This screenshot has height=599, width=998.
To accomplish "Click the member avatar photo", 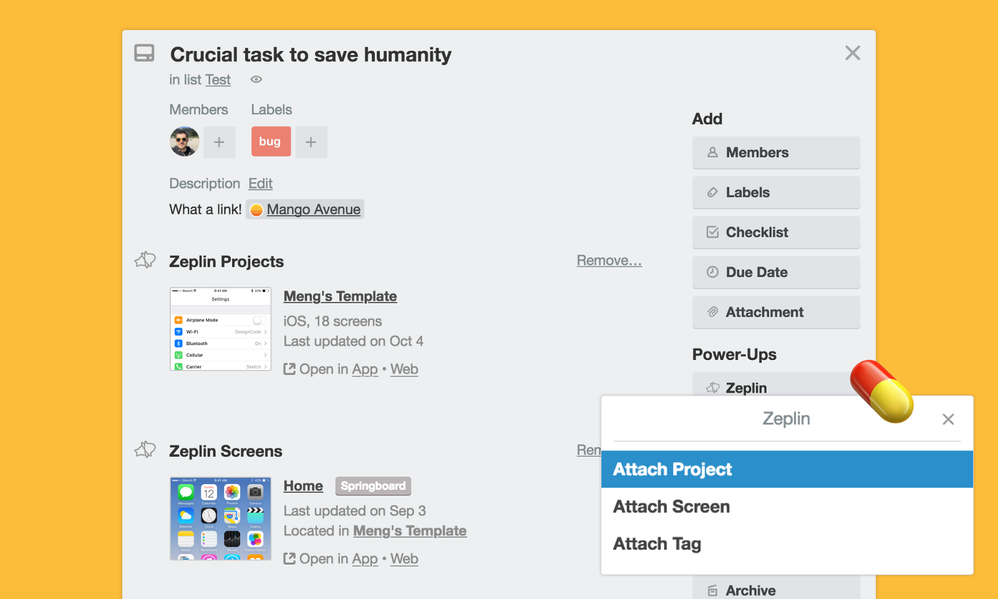I will click(x=185, y=141).
